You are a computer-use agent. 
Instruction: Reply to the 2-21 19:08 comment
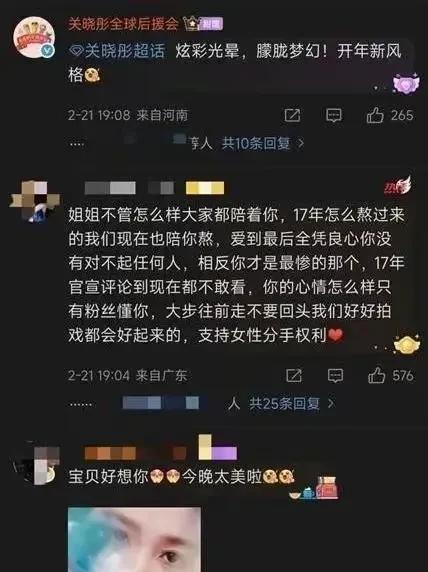point(333,115)
